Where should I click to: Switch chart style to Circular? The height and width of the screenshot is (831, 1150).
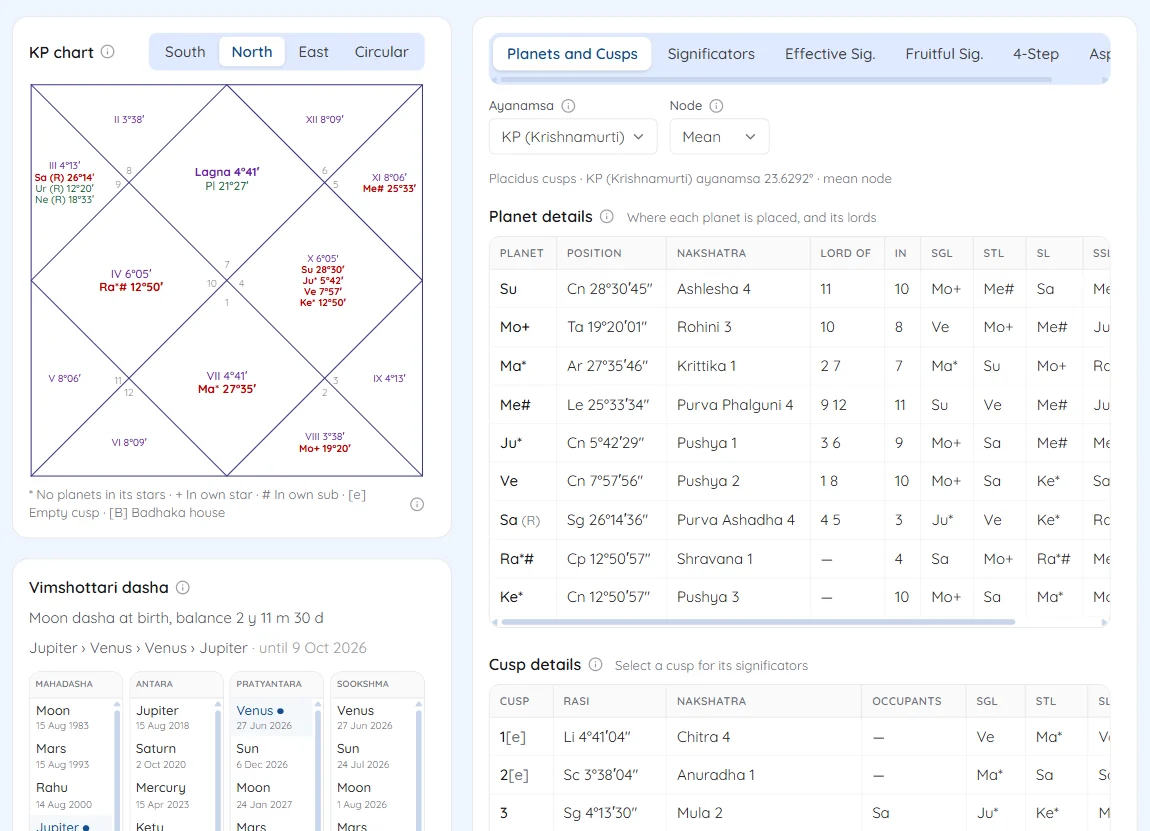[x=381, y=52]
